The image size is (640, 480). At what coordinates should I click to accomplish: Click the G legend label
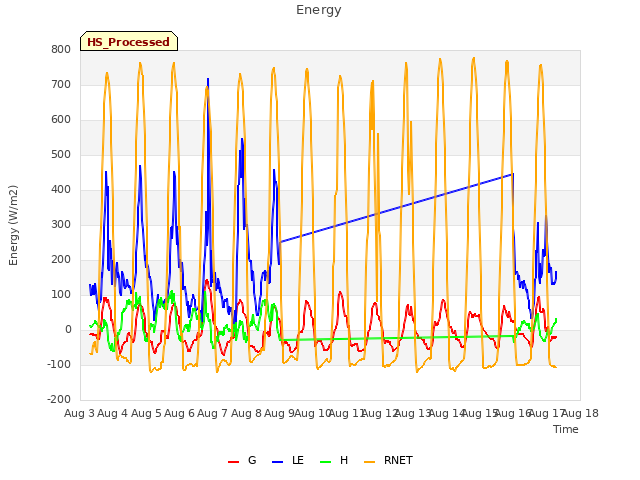(x=252, y=460)
